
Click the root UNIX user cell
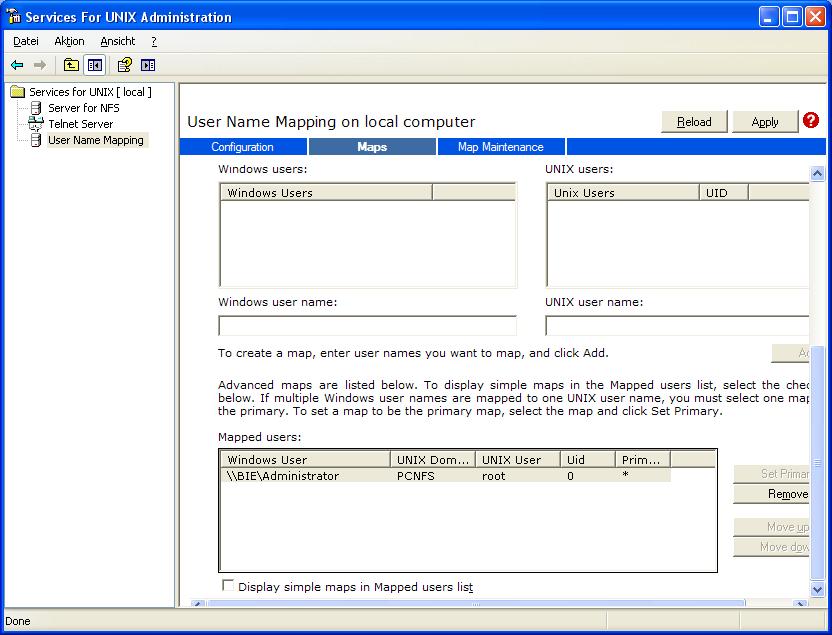click(x=493, y=476)
